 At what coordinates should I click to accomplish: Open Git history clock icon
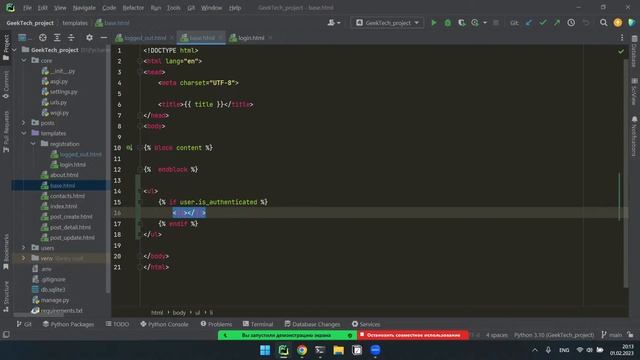tap(571, 23)
